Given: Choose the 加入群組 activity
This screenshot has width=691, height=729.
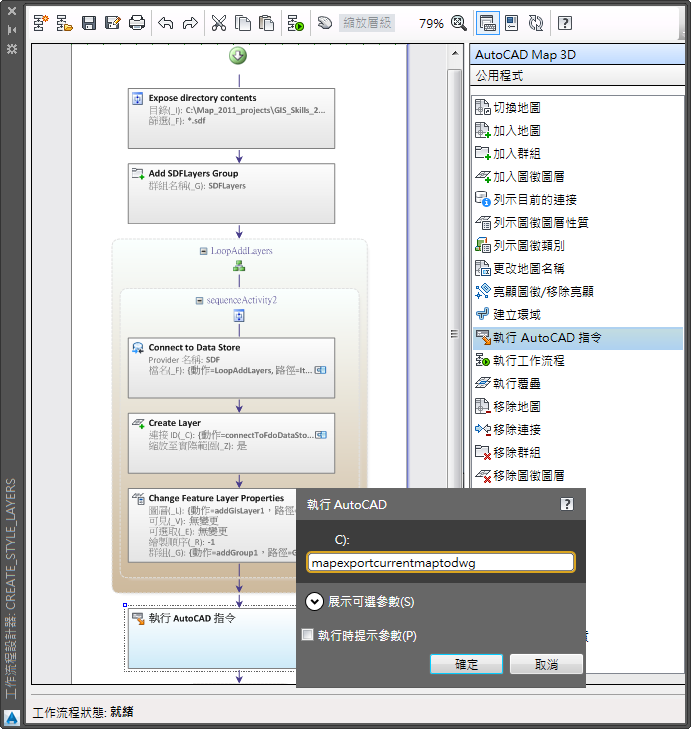Looking at the screenshot, I should coord(578,153).
